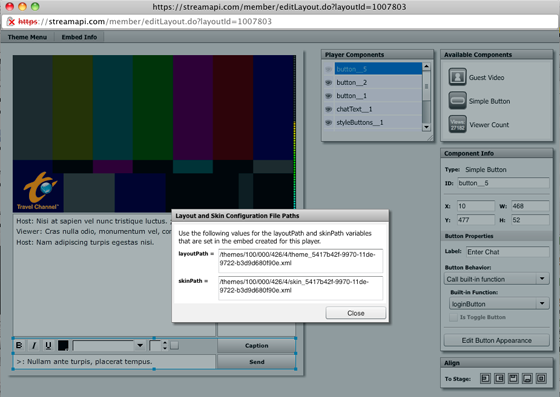Click the Y position field

pos(476,220)
